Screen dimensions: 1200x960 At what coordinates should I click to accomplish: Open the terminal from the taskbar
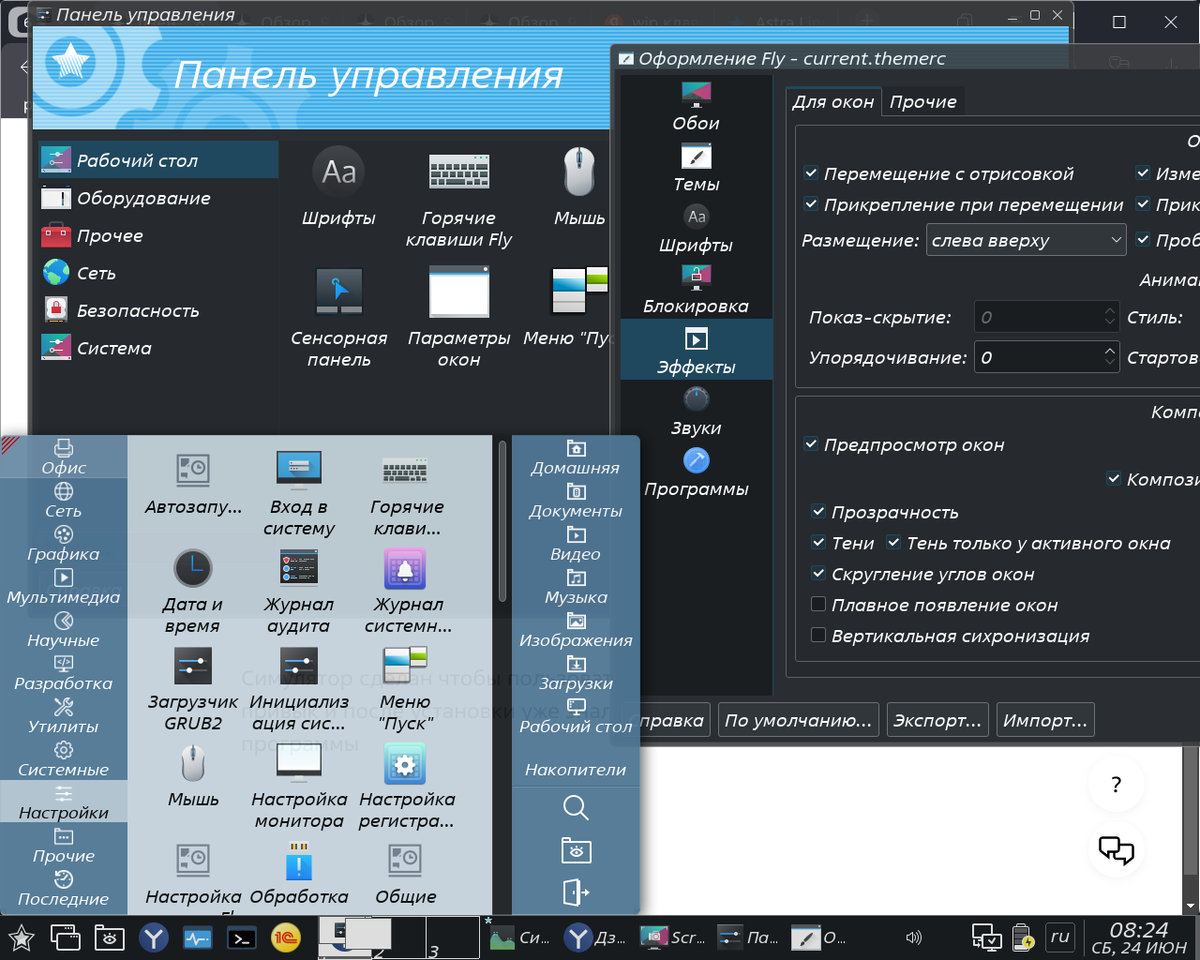(x=241, y=938)
